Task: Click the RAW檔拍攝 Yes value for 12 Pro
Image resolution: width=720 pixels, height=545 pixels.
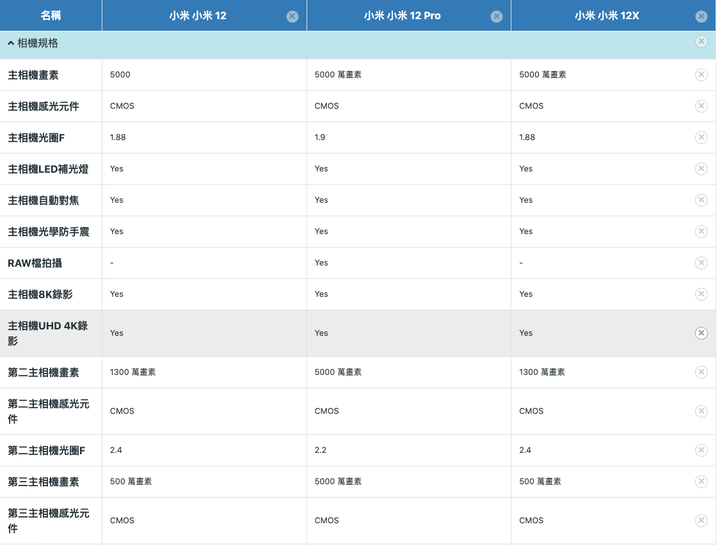Action: coord(321,263)
